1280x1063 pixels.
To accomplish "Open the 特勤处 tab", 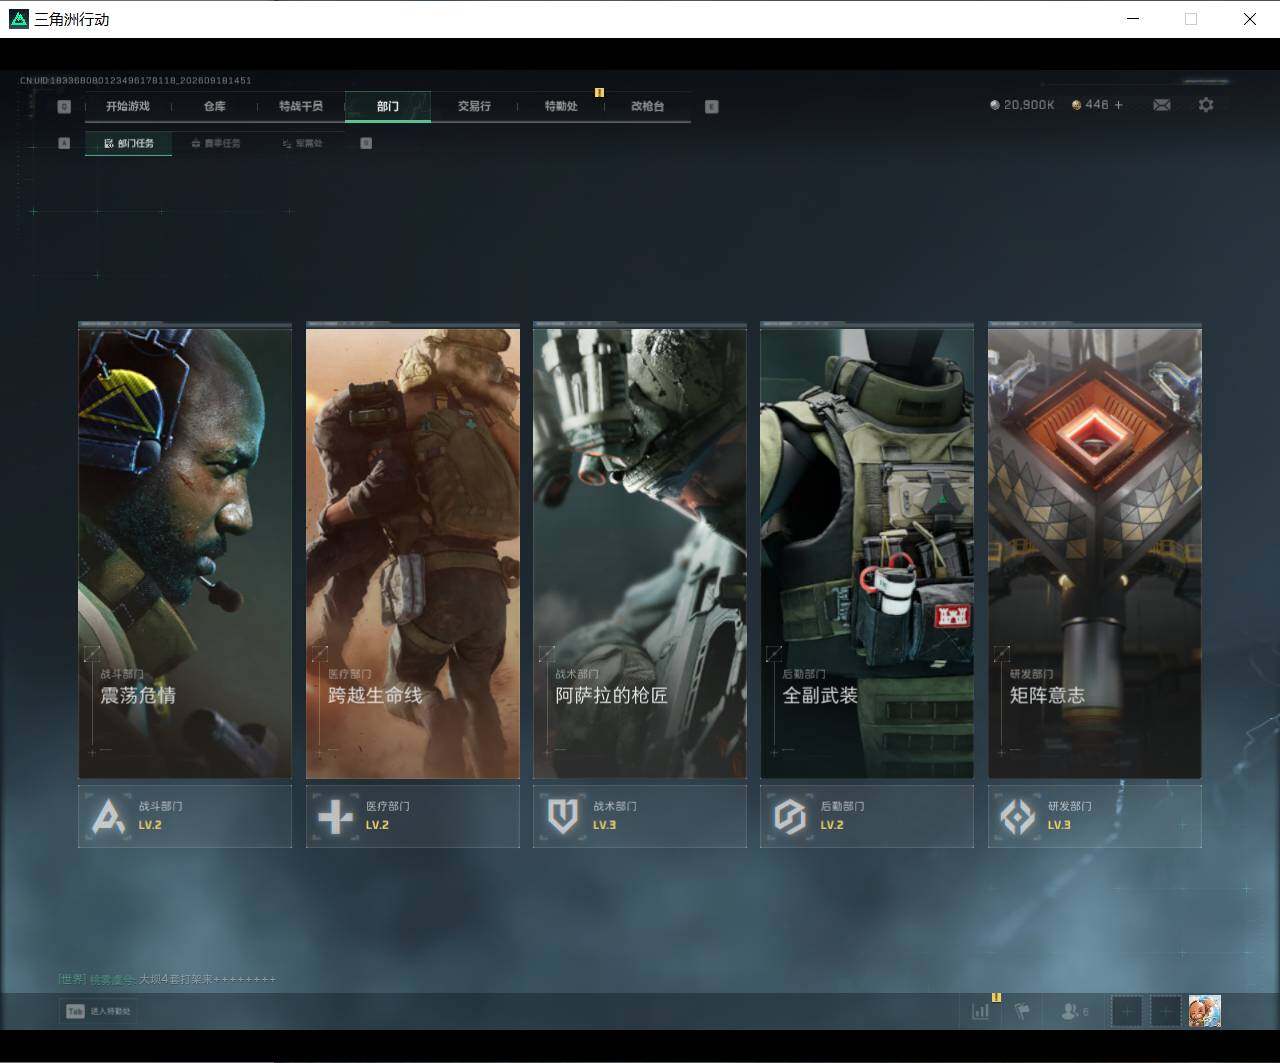I will coord(561,106).
